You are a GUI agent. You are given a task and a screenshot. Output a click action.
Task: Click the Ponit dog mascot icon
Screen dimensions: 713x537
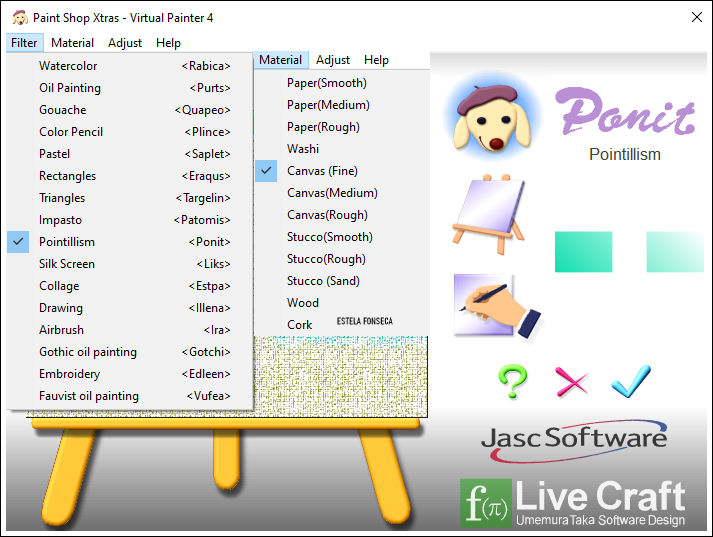click(493, 118)
